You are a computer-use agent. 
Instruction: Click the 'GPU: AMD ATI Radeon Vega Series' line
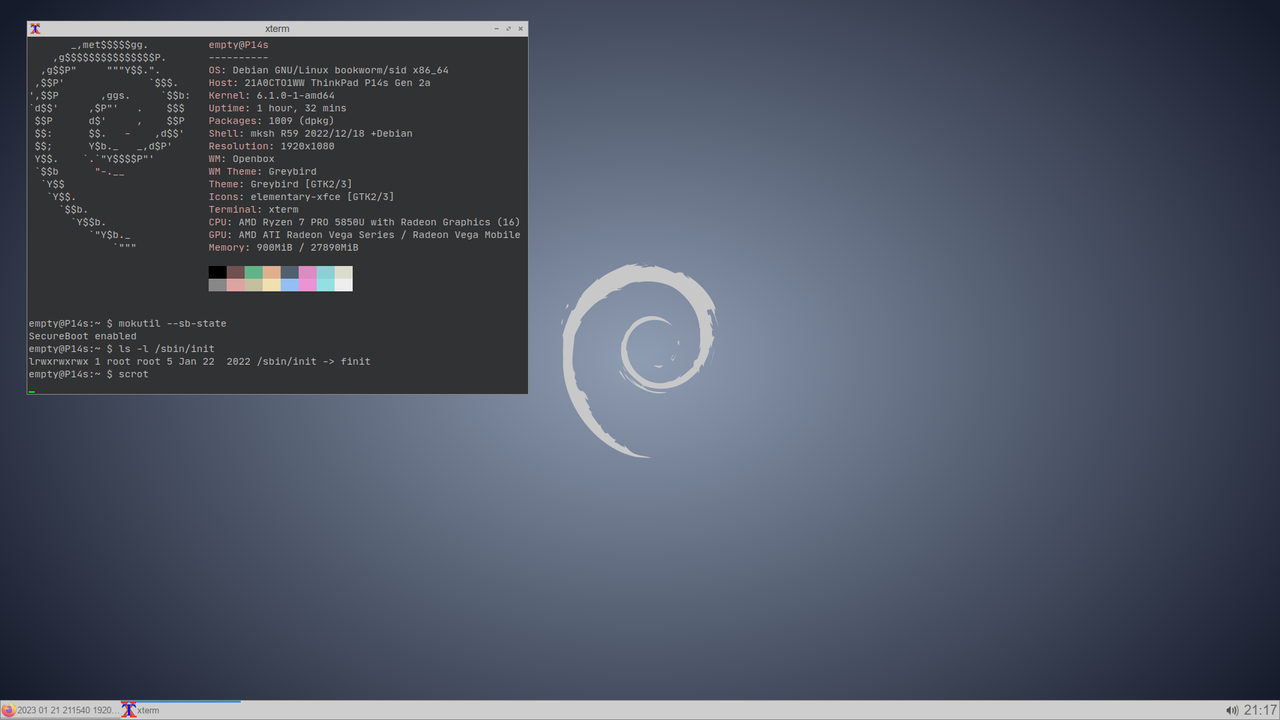[x=364, y=235]
